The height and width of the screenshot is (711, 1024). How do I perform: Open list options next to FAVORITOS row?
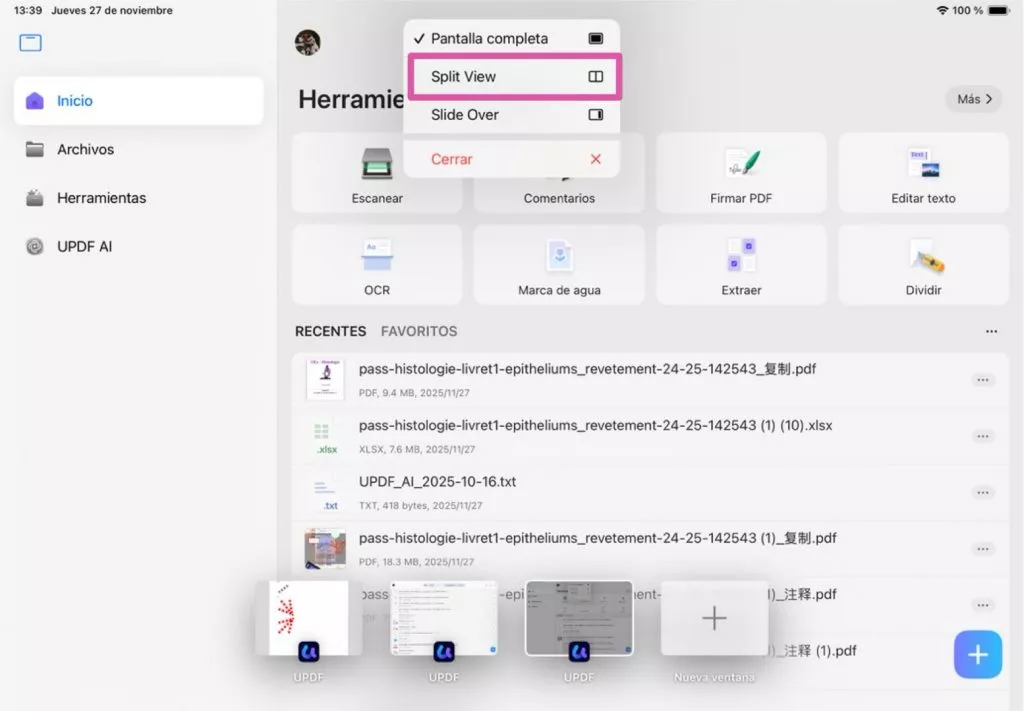pyautogui.click(x=991, y=332)
